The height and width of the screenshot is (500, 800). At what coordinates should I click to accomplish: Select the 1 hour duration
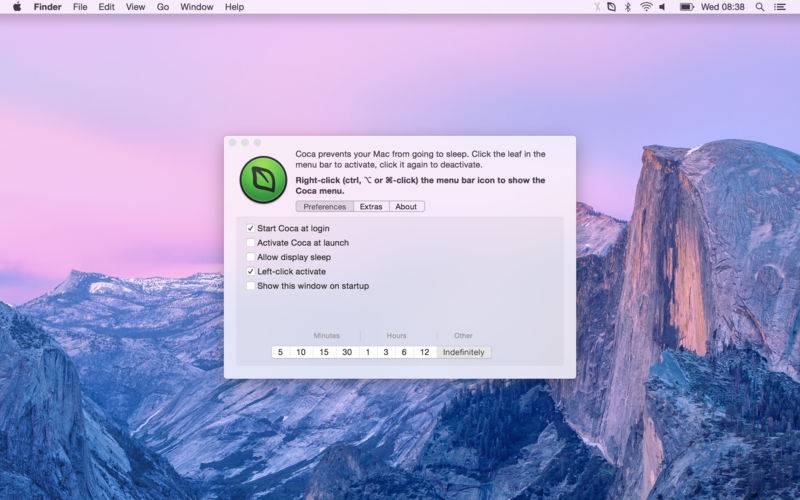(x=368, y=352)
